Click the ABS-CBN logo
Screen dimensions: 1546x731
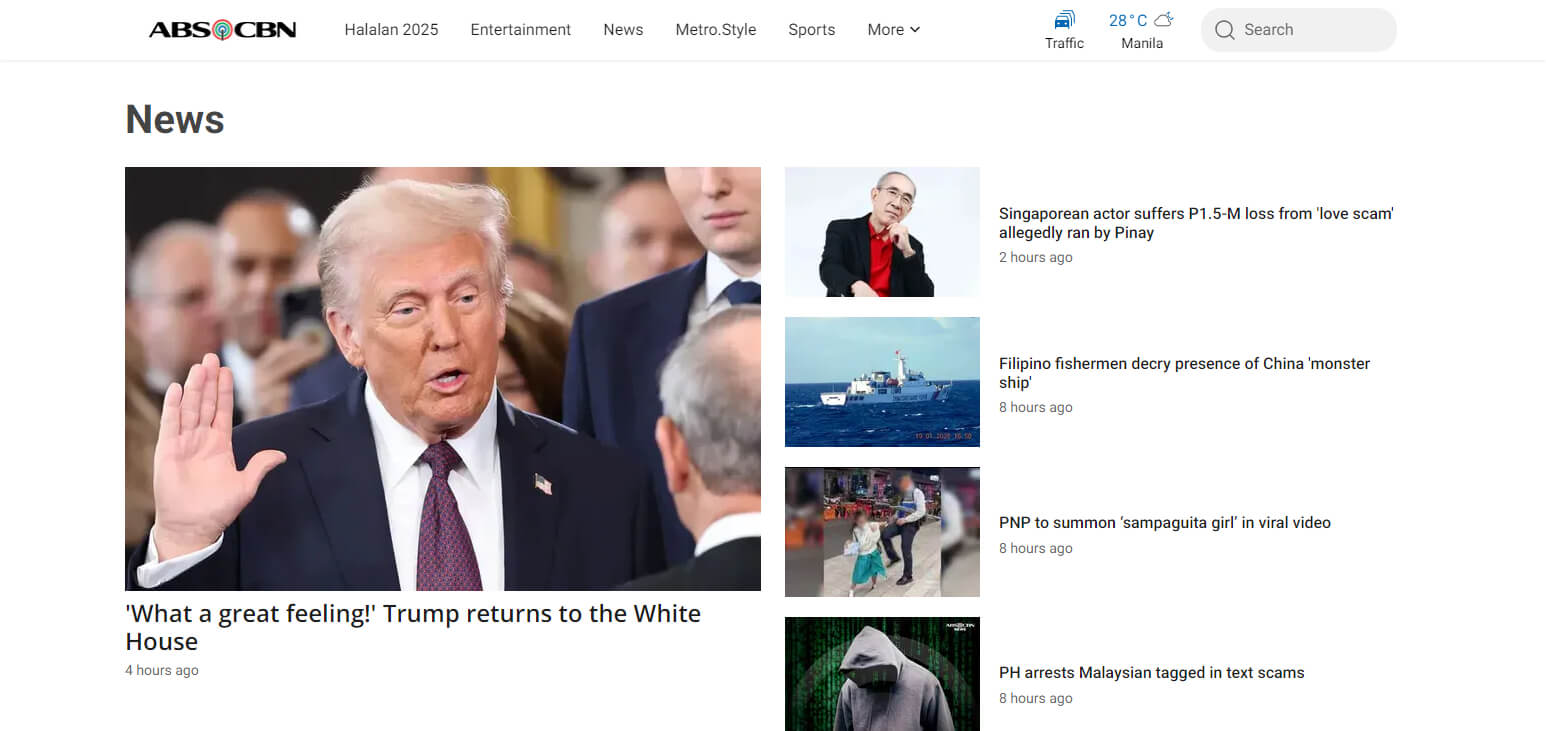[222, 30]
